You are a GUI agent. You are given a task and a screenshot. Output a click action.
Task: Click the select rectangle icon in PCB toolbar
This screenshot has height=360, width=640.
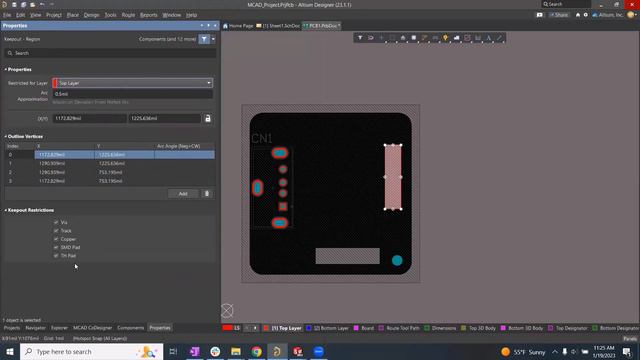[x=392, y=38]
